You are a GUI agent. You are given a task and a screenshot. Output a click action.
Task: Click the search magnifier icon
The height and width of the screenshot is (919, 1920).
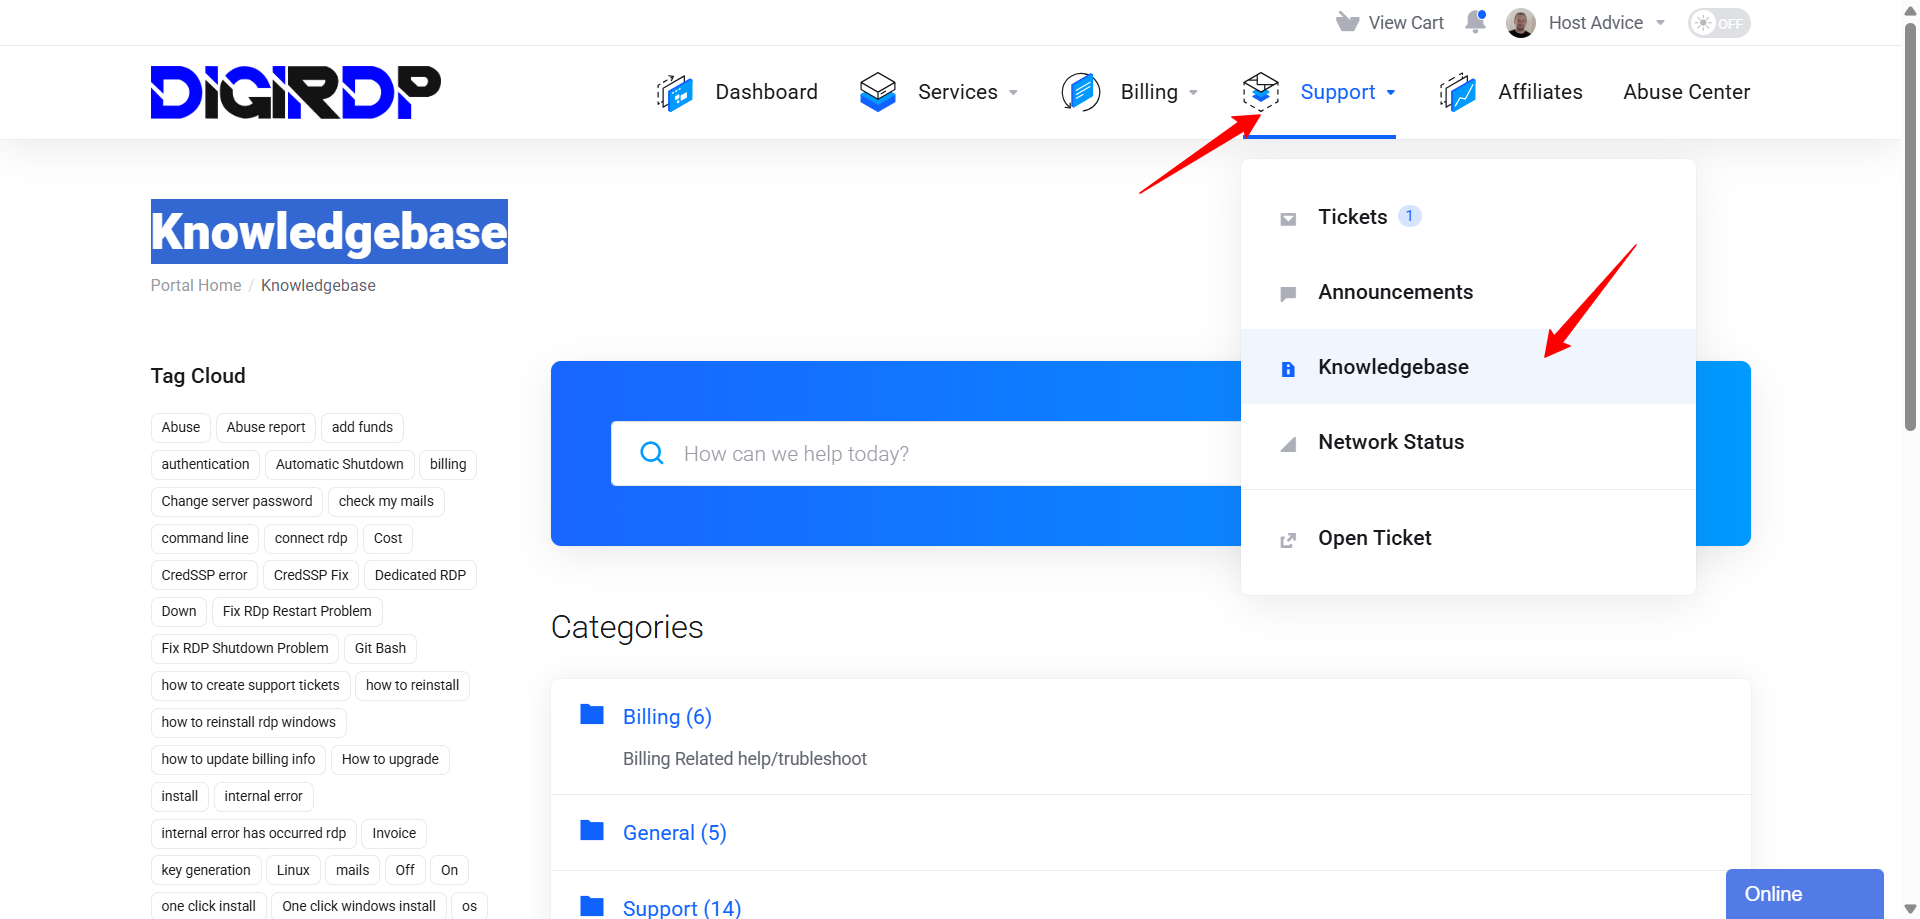coord(652,453)
